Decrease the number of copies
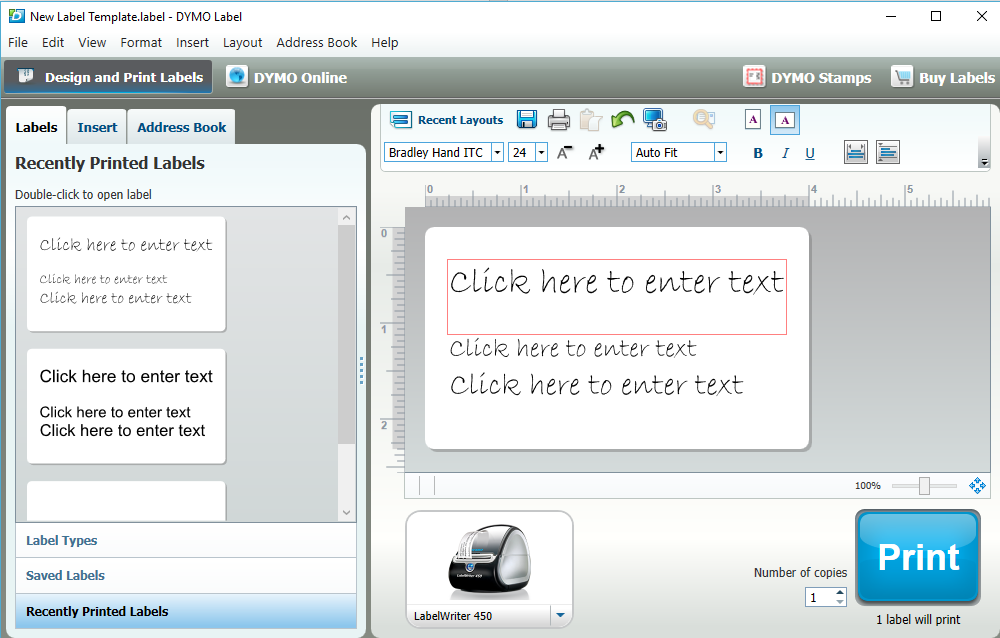This screenshot has height=638, width=1000. (x=840, y=602)
